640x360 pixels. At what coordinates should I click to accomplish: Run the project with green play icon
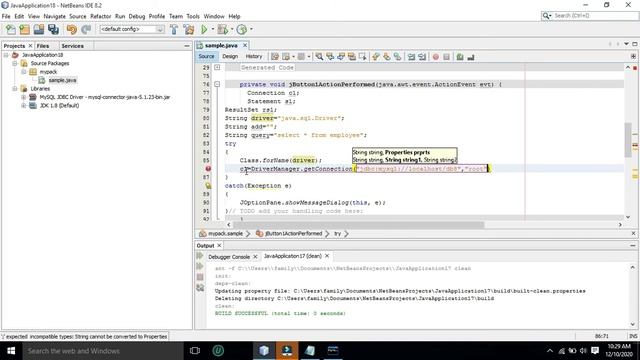204,29
